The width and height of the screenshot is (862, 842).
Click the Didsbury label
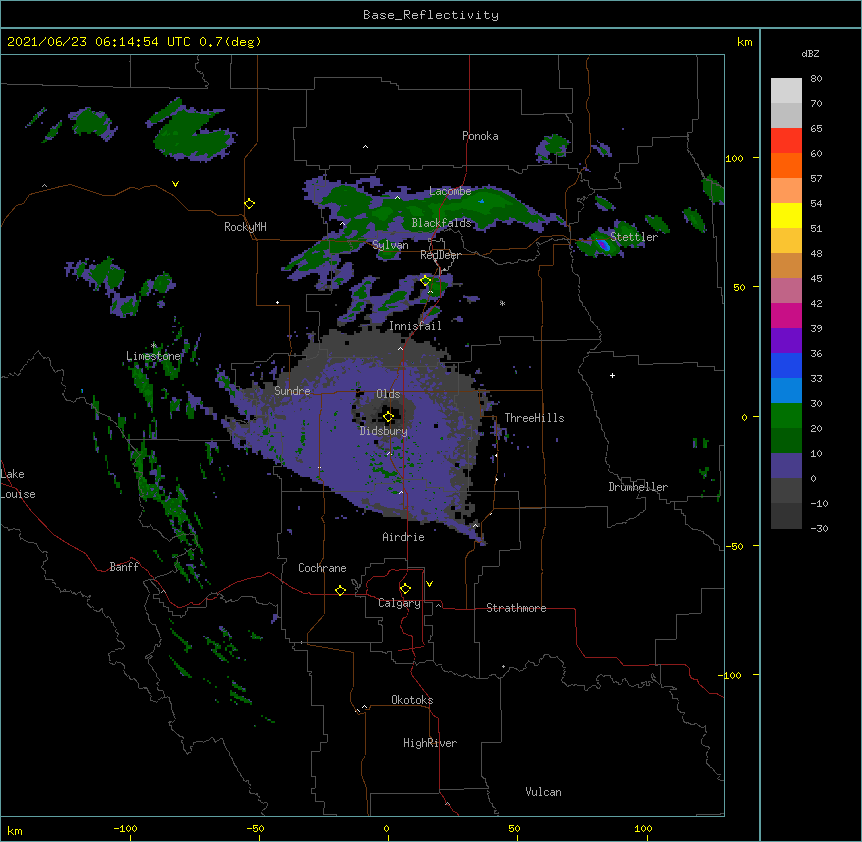click(x=383, y=431)
